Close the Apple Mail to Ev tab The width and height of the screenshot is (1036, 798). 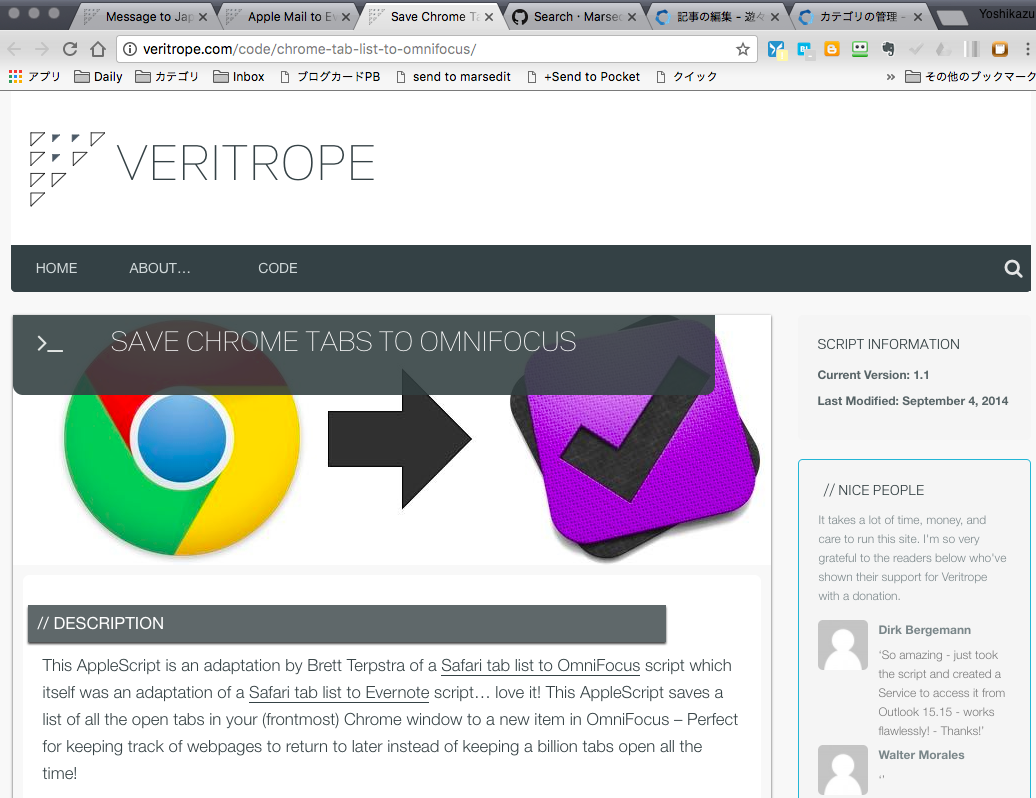346,17
